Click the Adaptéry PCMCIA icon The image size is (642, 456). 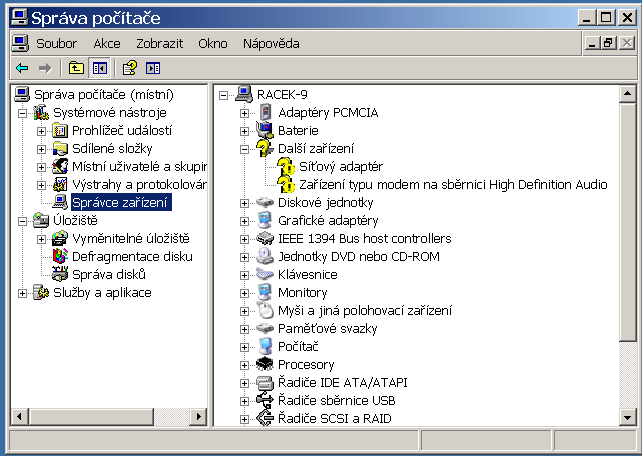[x=265, y=113]
